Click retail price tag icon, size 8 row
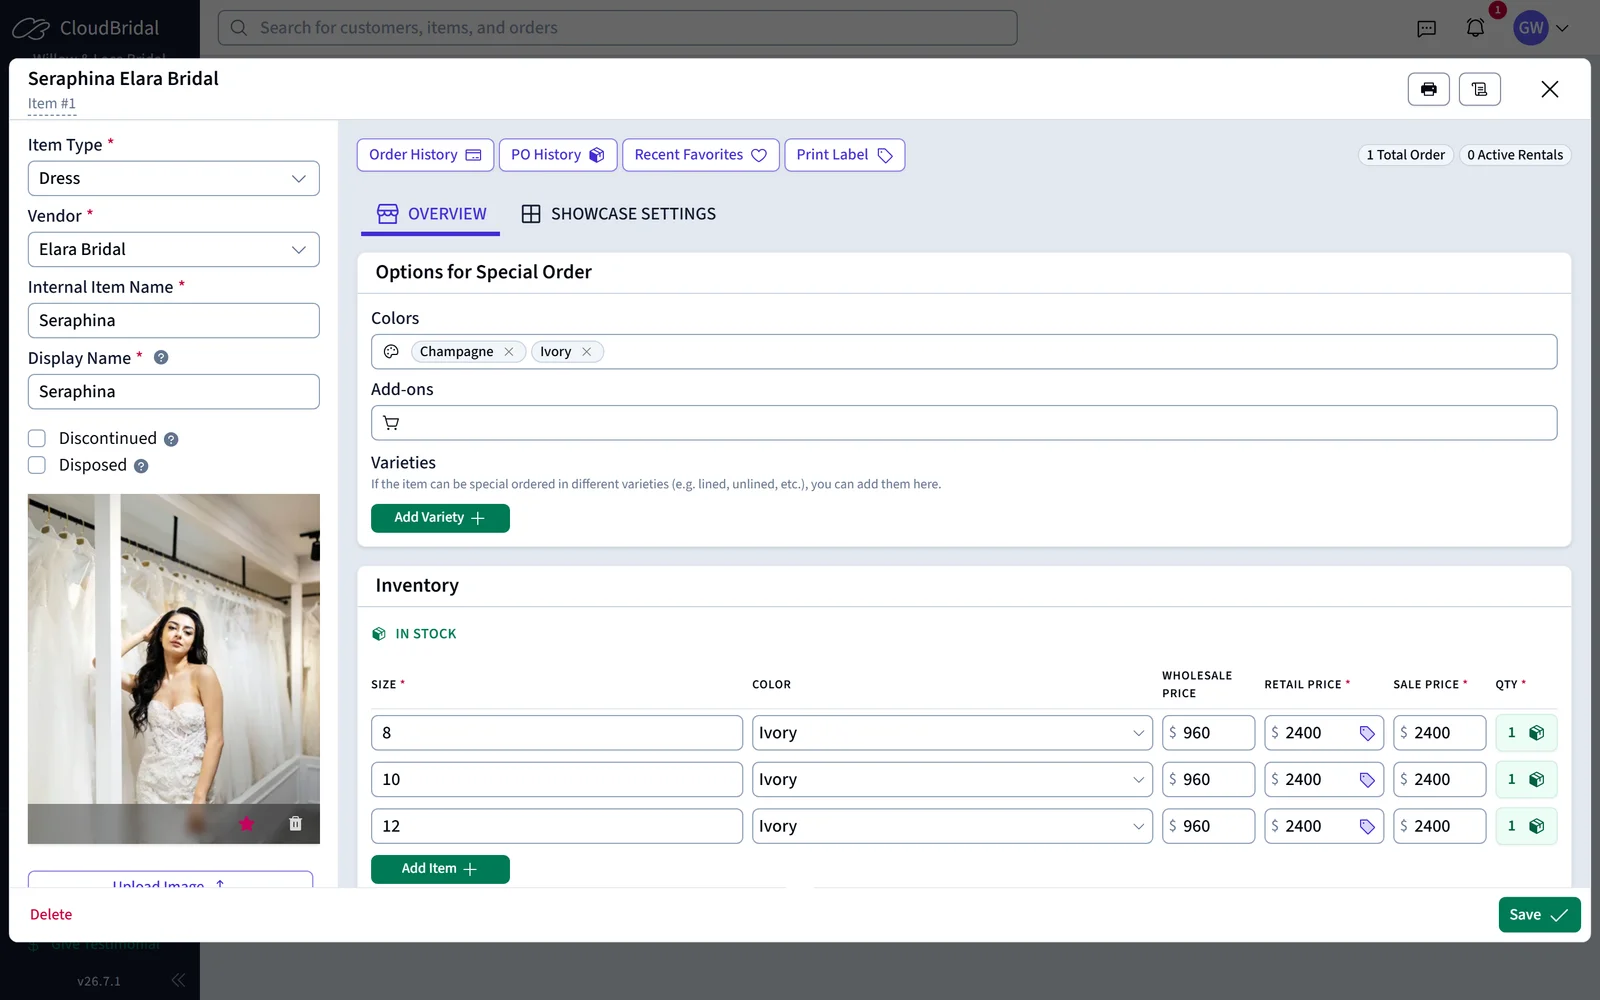The image size is (1600, 1000). click(1367, 734)
